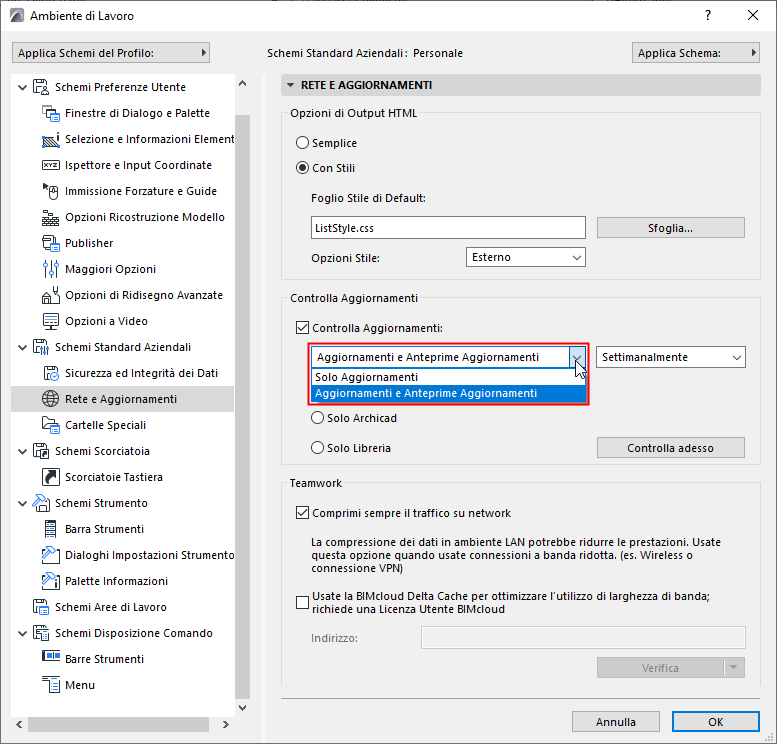This screenshot has height=744, width=777.
Task: Collapse the Schemi Scorciatoia tree node
Action: pos(22,452)
